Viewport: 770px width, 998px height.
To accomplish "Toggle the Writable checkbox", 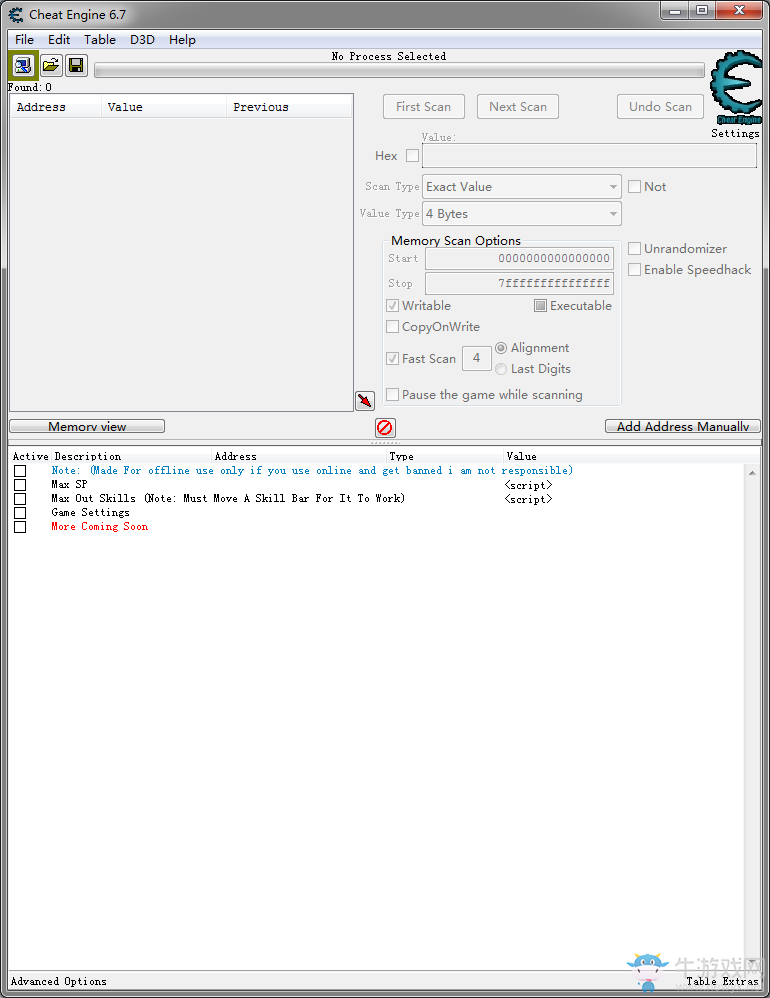I will pyautogui.click(x=393, y=306).
